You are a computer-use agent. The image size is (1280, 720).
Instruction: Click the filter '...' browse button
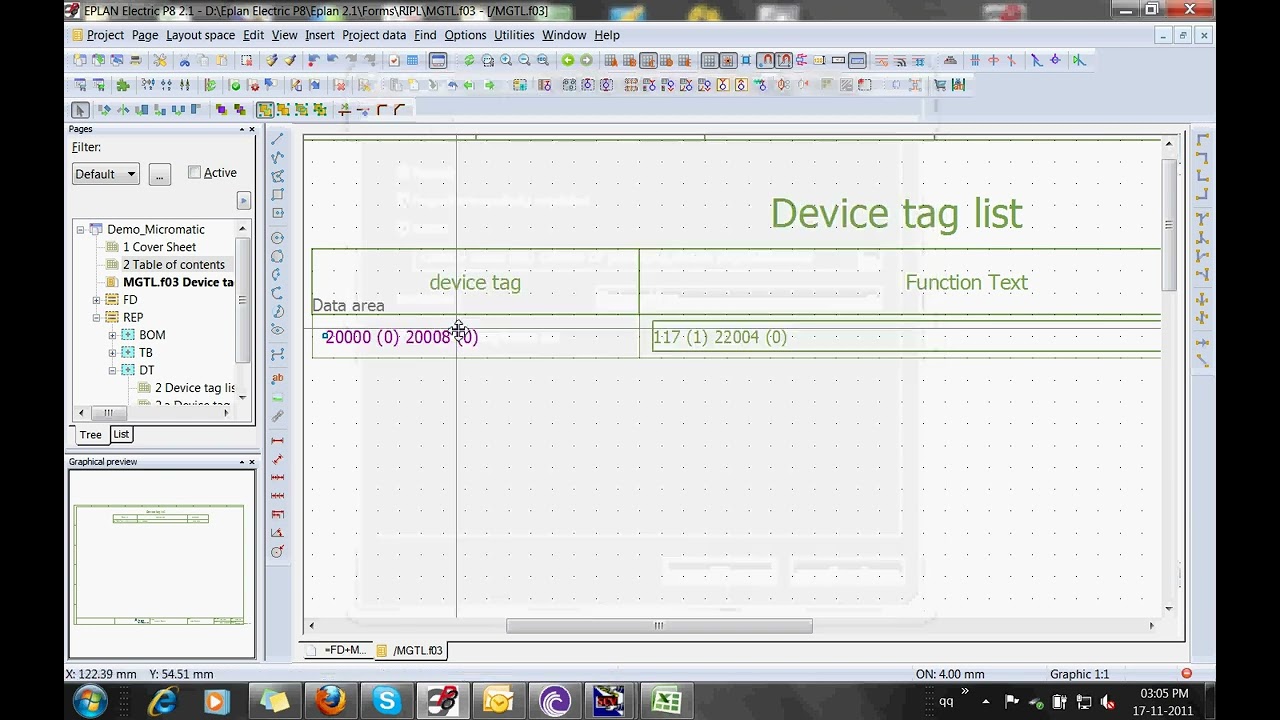point(159,174)
